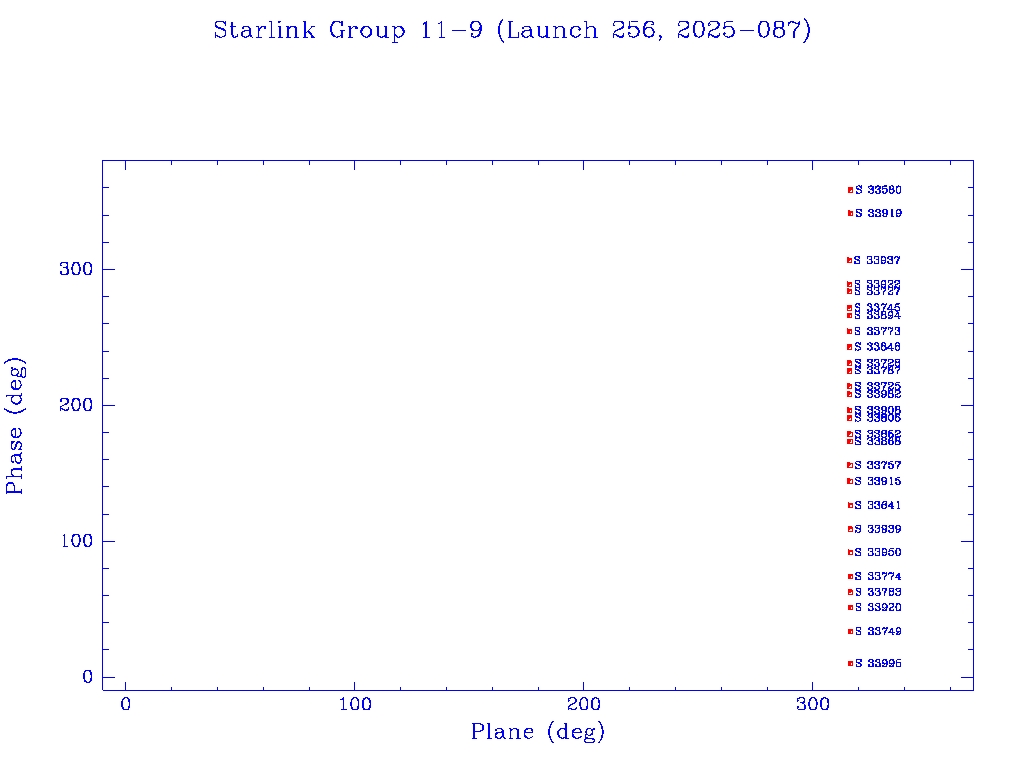Image resolution: width=1024 pixels, height=768 pixels.
Task: Click the 100 tick label on the x-axis
Action: [355, 704]
